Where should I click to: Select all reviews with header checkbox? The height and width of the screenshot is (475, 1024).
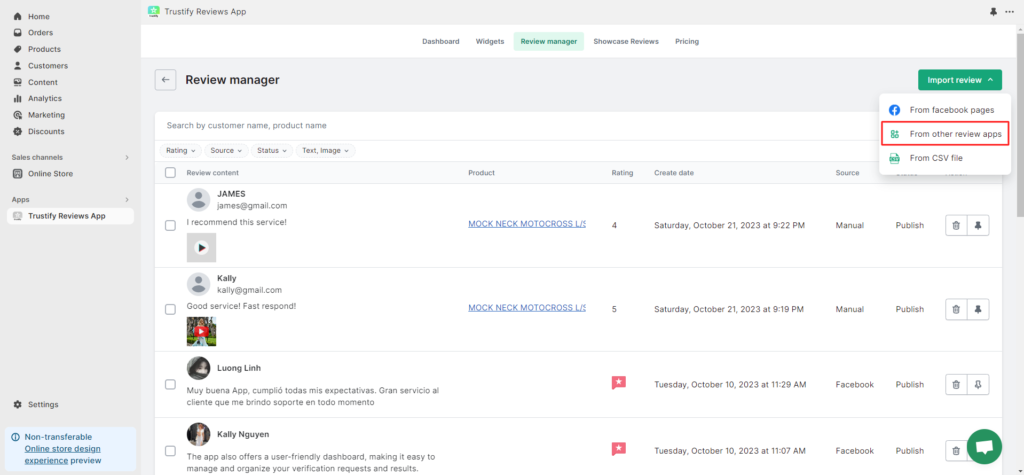point(170,172)
